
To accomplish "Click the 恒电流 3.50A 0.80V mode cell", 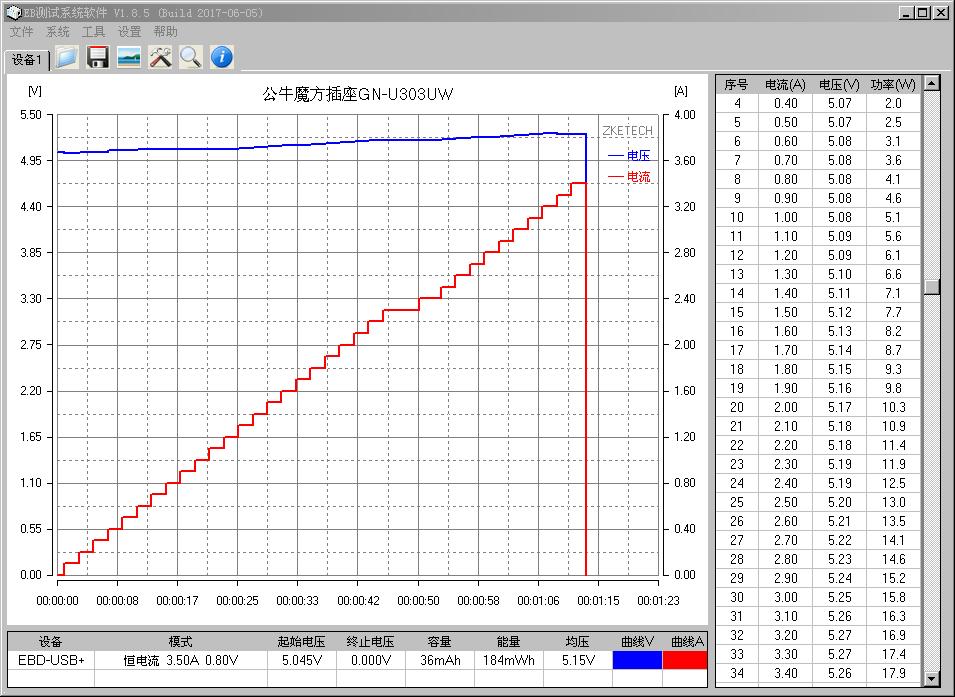I will tap(181, 660).
